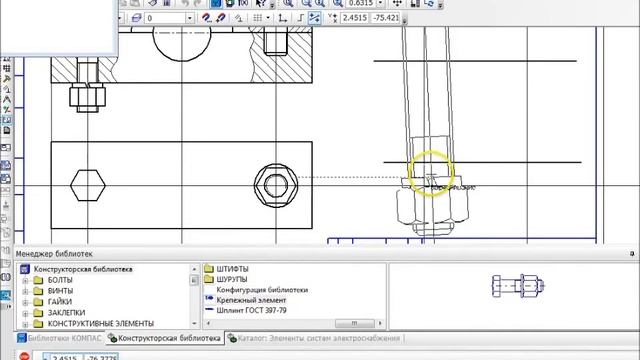Toggle the highlighted rounding mode icon
This screenshot has height=360, width=640.
click(x=314, y=18)
